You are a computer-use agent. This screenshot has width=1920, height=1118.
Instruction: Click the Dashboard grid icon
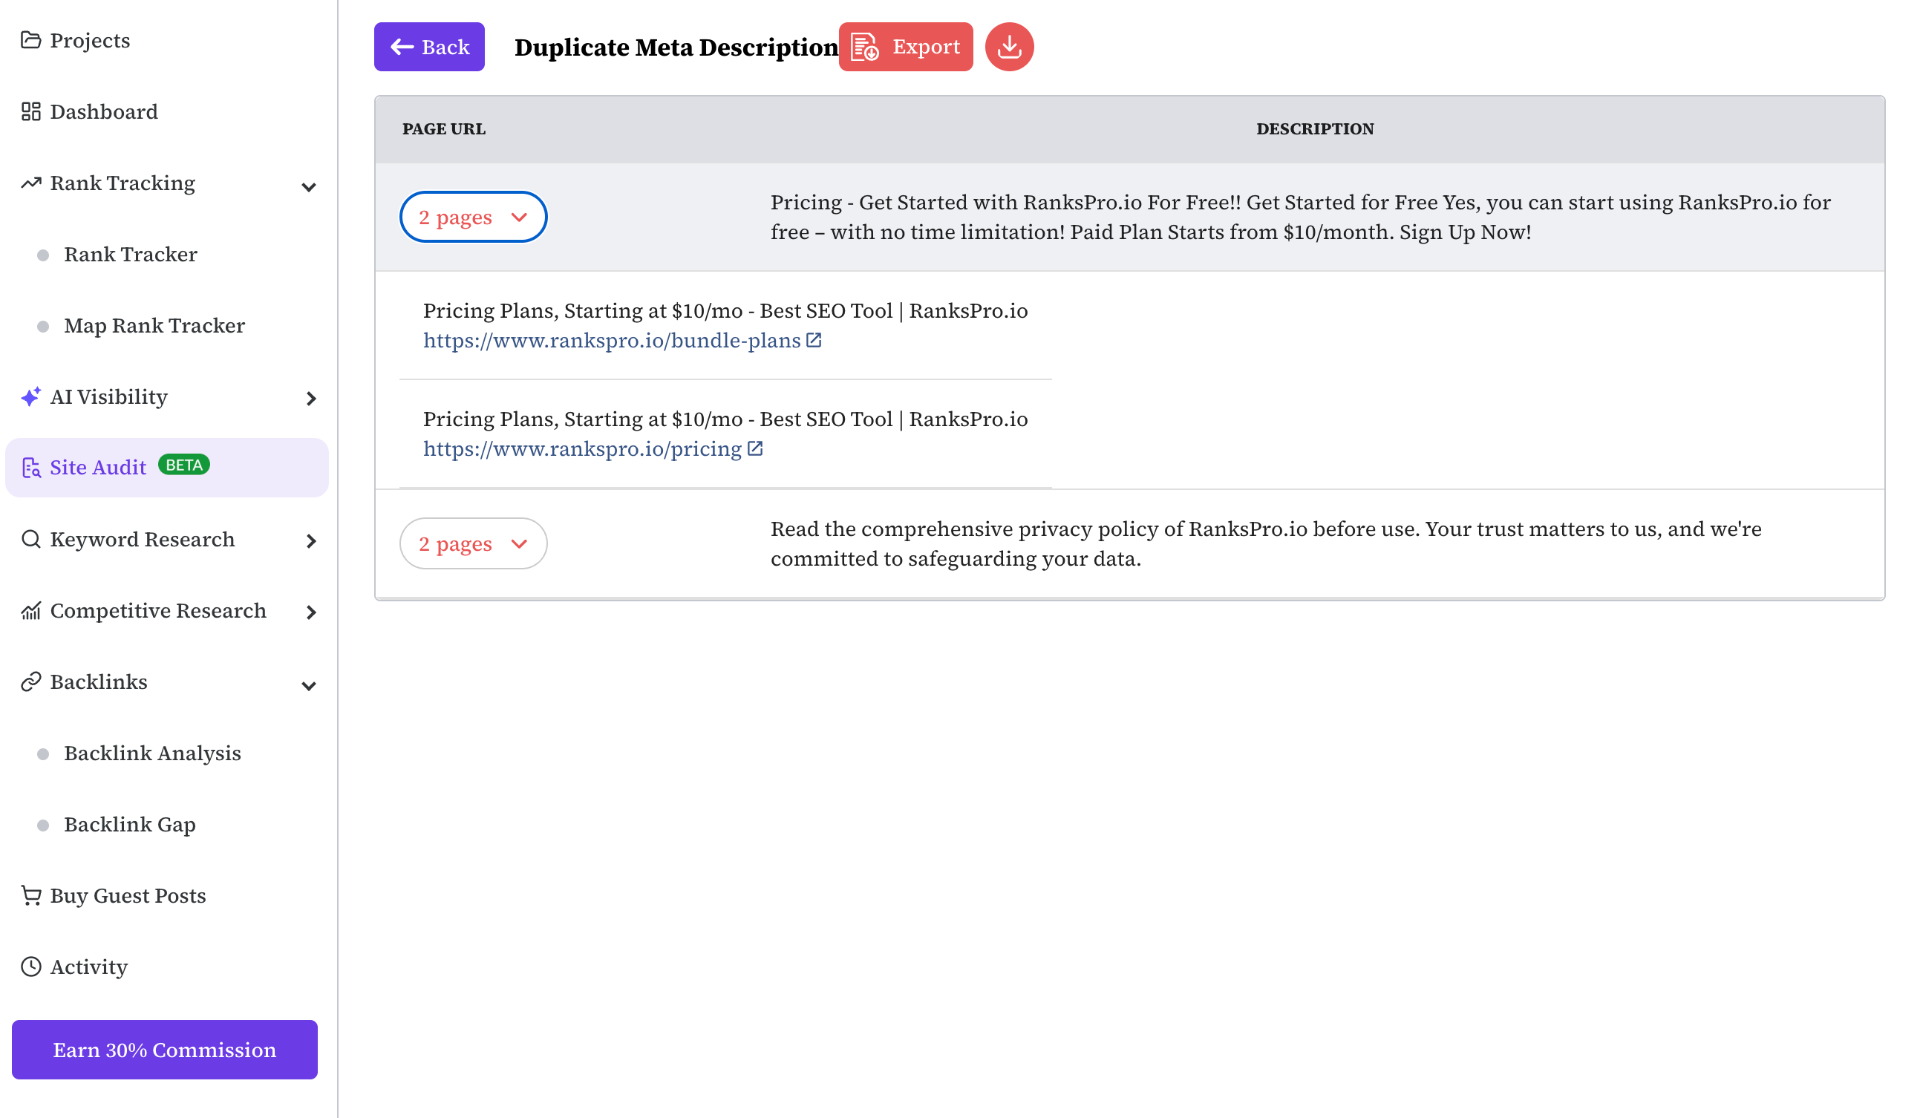[x=31, y=111]
